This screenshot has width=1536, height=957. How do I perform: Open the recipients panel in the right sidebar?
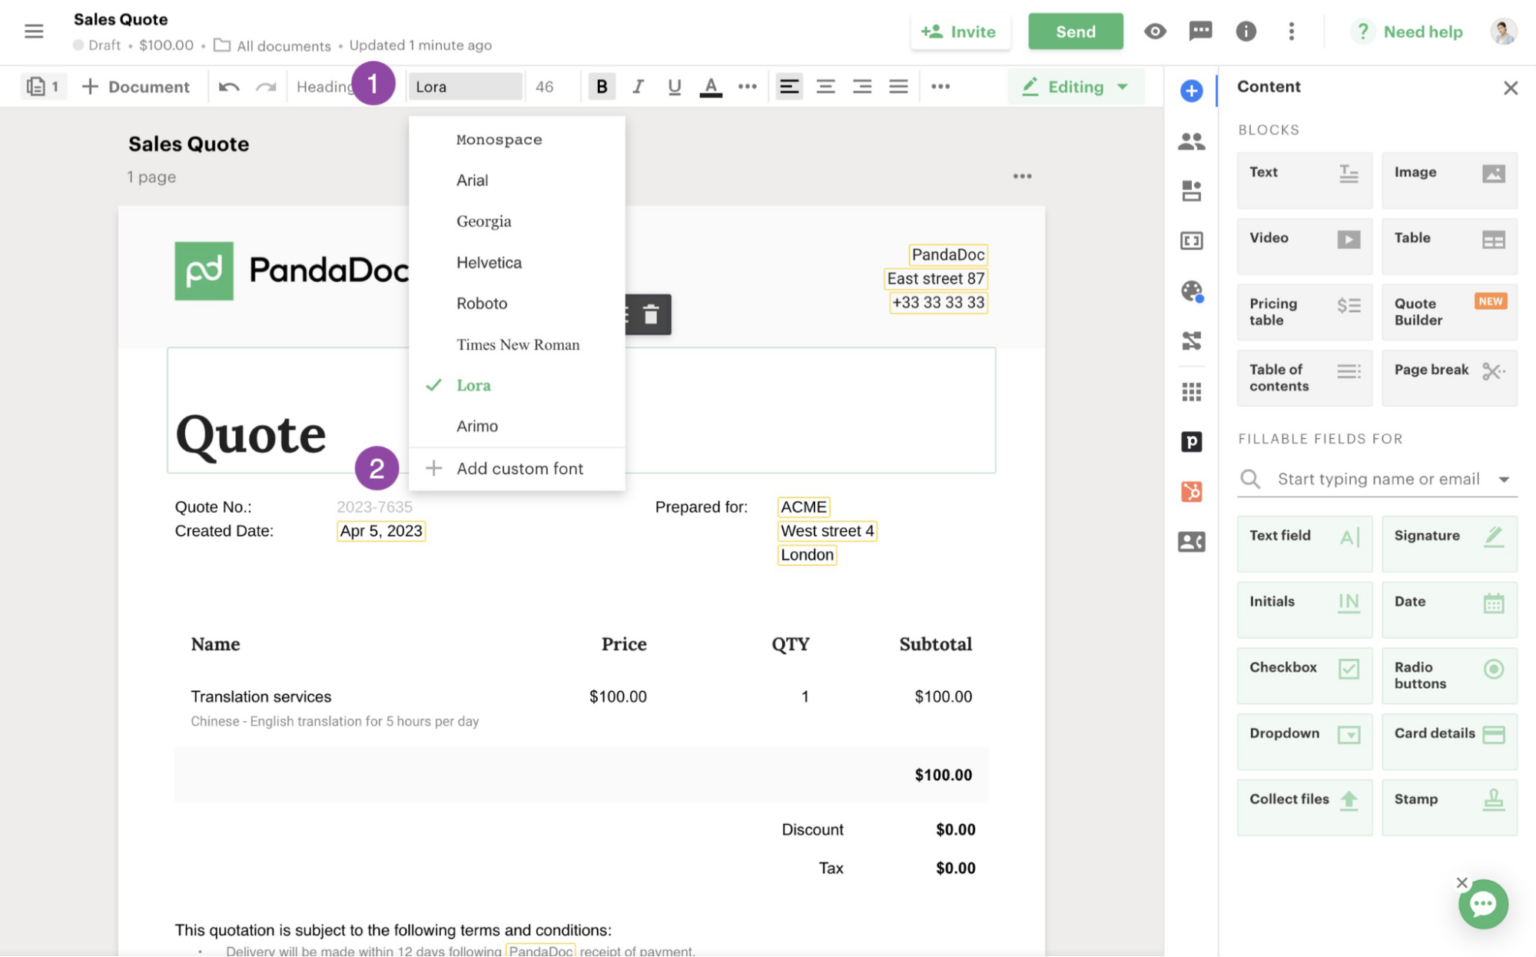coord(1192,141)
